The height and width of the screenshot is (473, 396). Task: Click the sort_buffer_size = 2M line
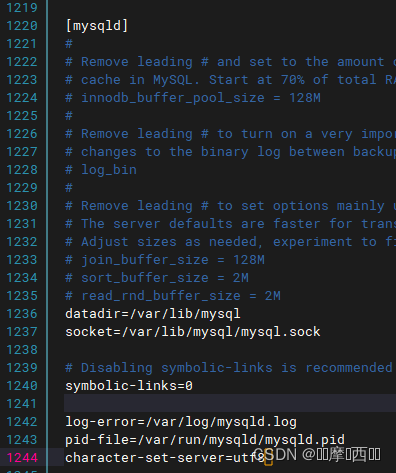tap(157, 278)
